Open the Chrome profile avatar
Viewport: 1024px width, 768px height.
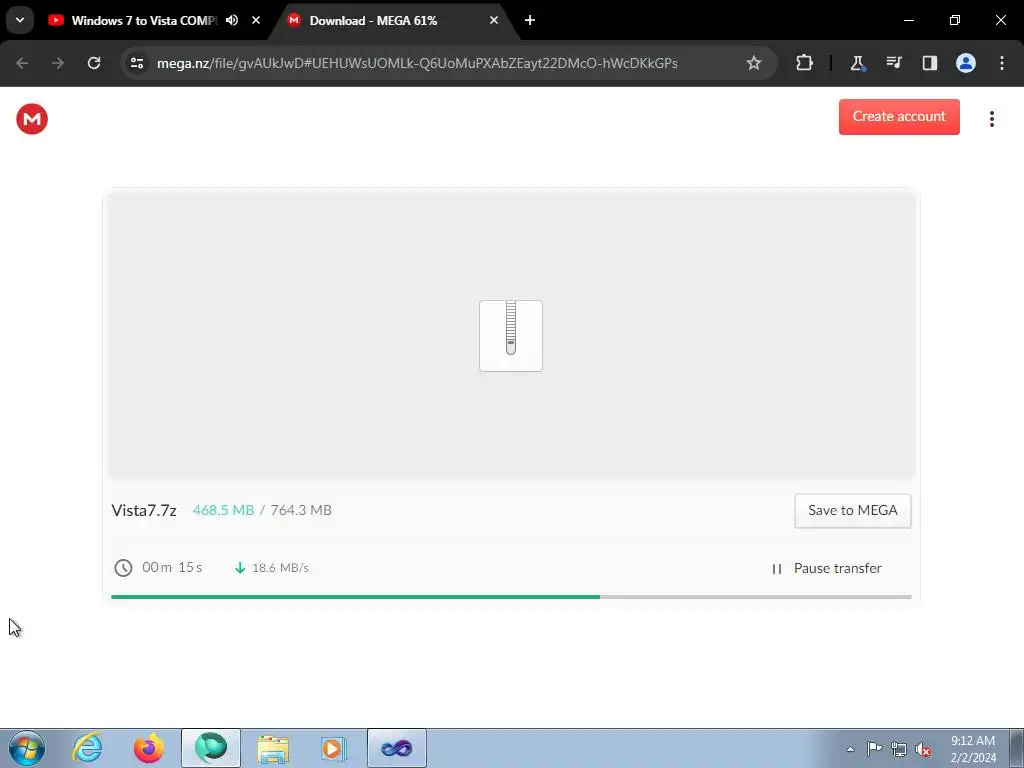pos(965,63)
